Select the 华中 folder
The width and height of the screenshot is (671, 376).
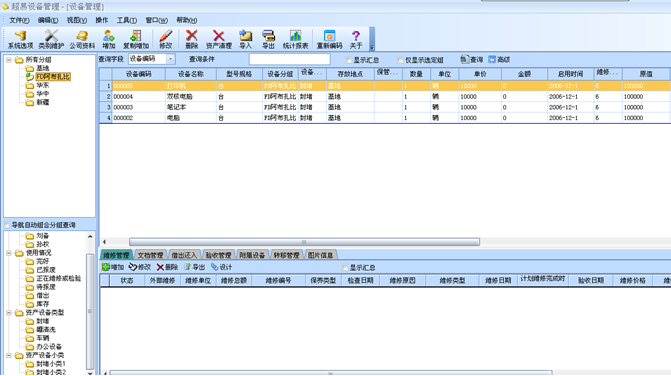click(x=37, y=94)
